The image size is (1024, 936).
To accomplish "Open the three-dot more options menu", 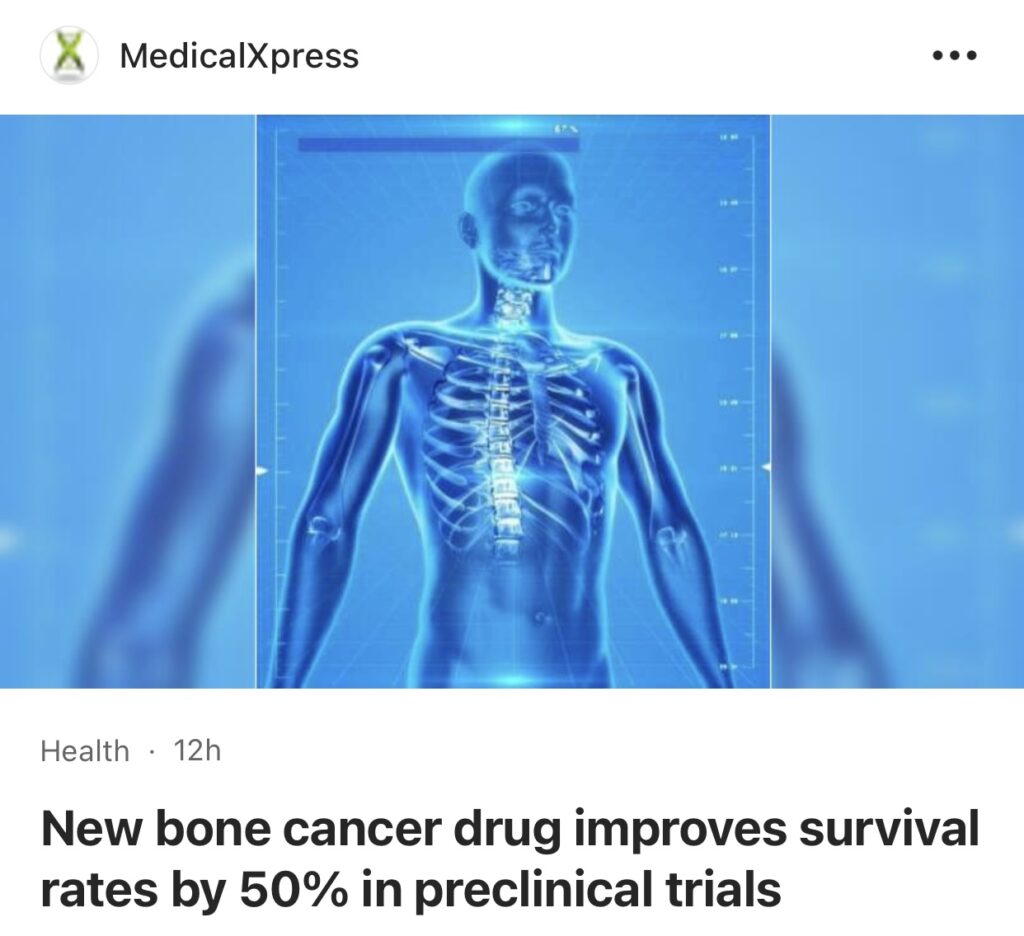I will pos(955,56).
